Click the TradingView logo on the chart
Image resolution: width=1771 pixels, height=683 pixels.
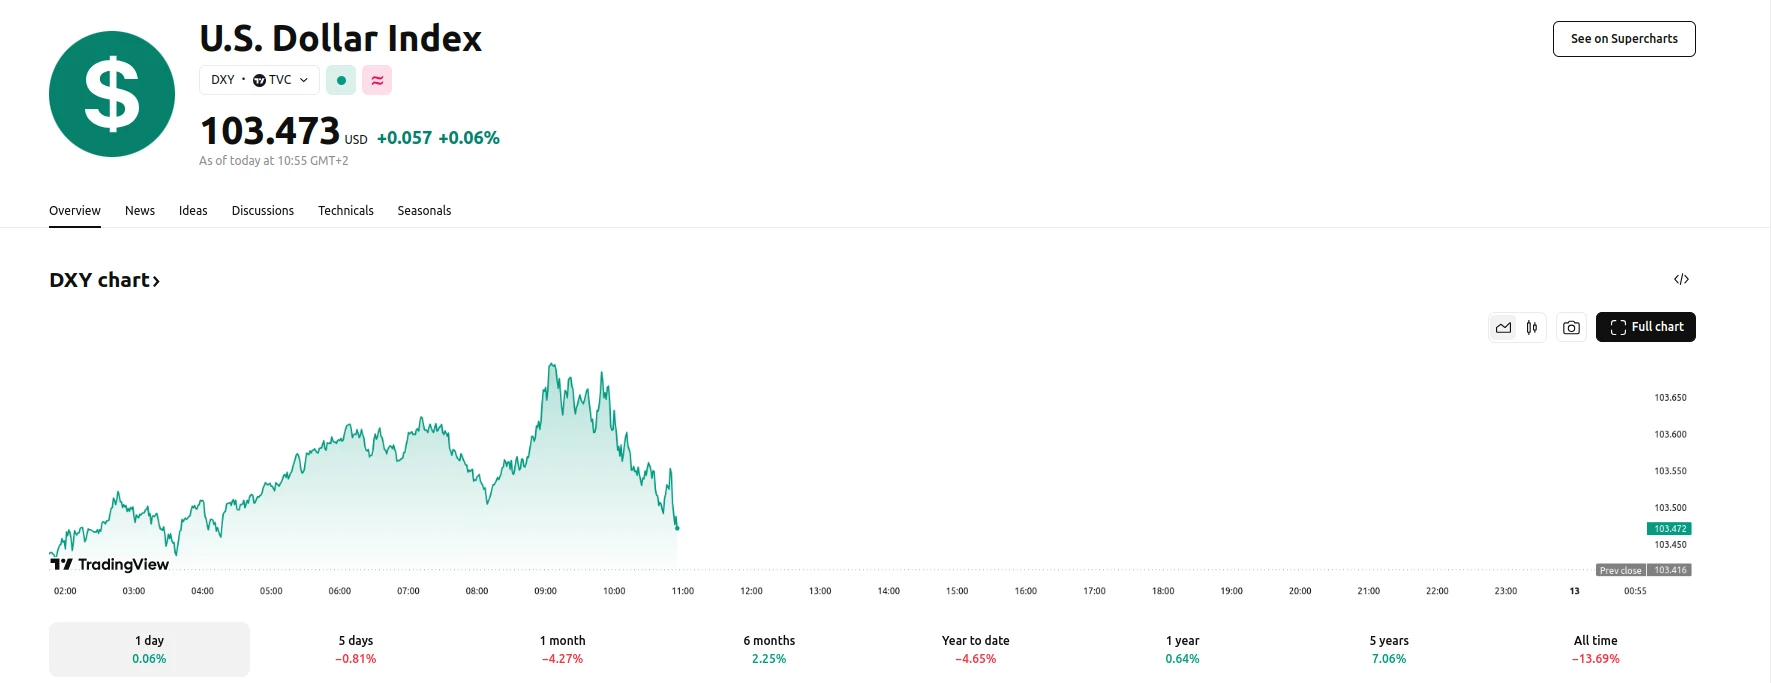(108, 564)
